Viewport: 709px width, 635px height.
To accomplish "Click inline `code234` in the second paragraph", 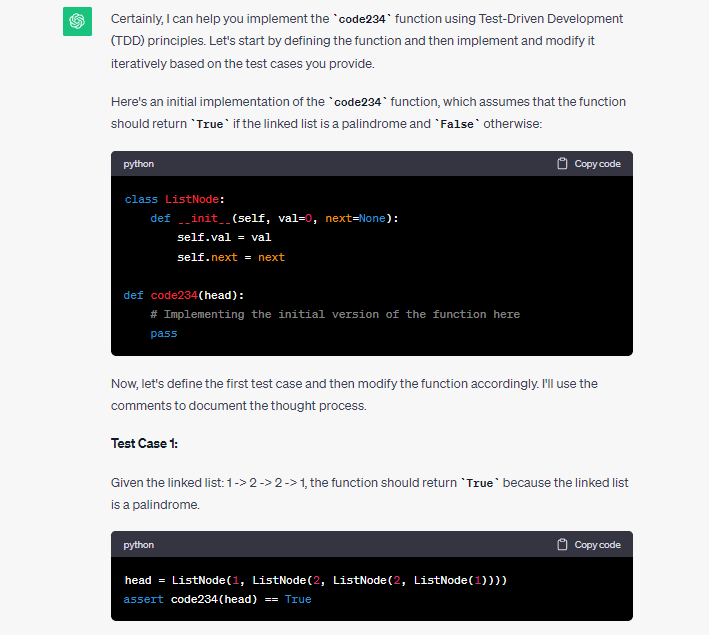I will pyautogui.click(x=359, y=102).
